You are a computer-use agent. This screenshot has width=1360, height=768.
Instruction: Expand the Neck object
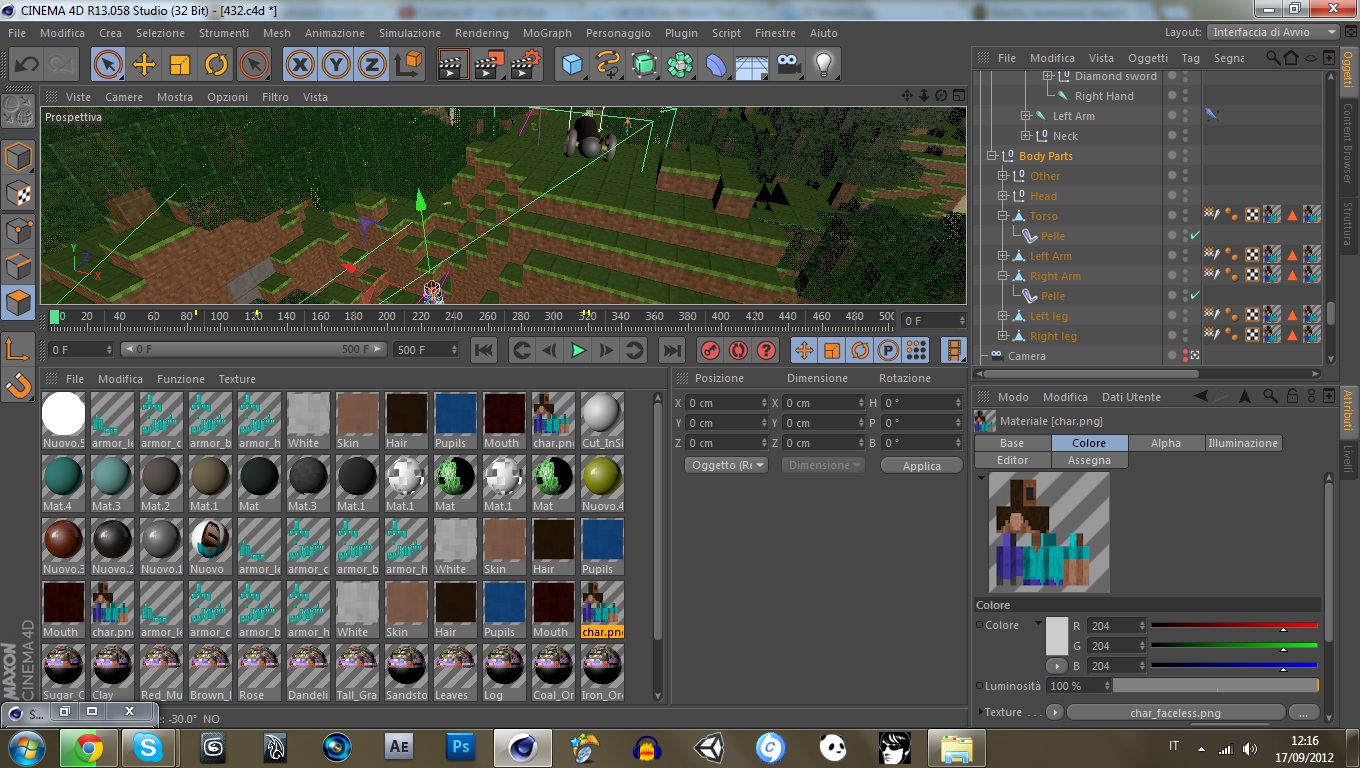(x=1025, y=136)
